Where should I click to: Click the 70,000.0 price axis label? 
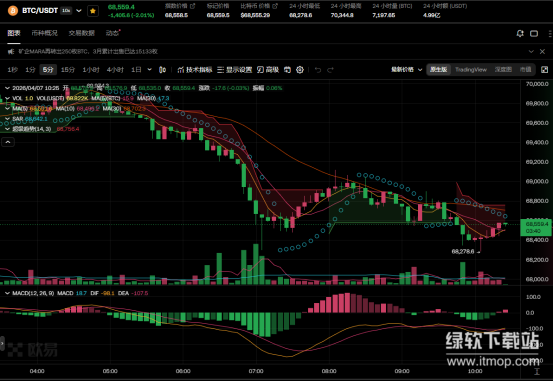(x=537, y=84)
